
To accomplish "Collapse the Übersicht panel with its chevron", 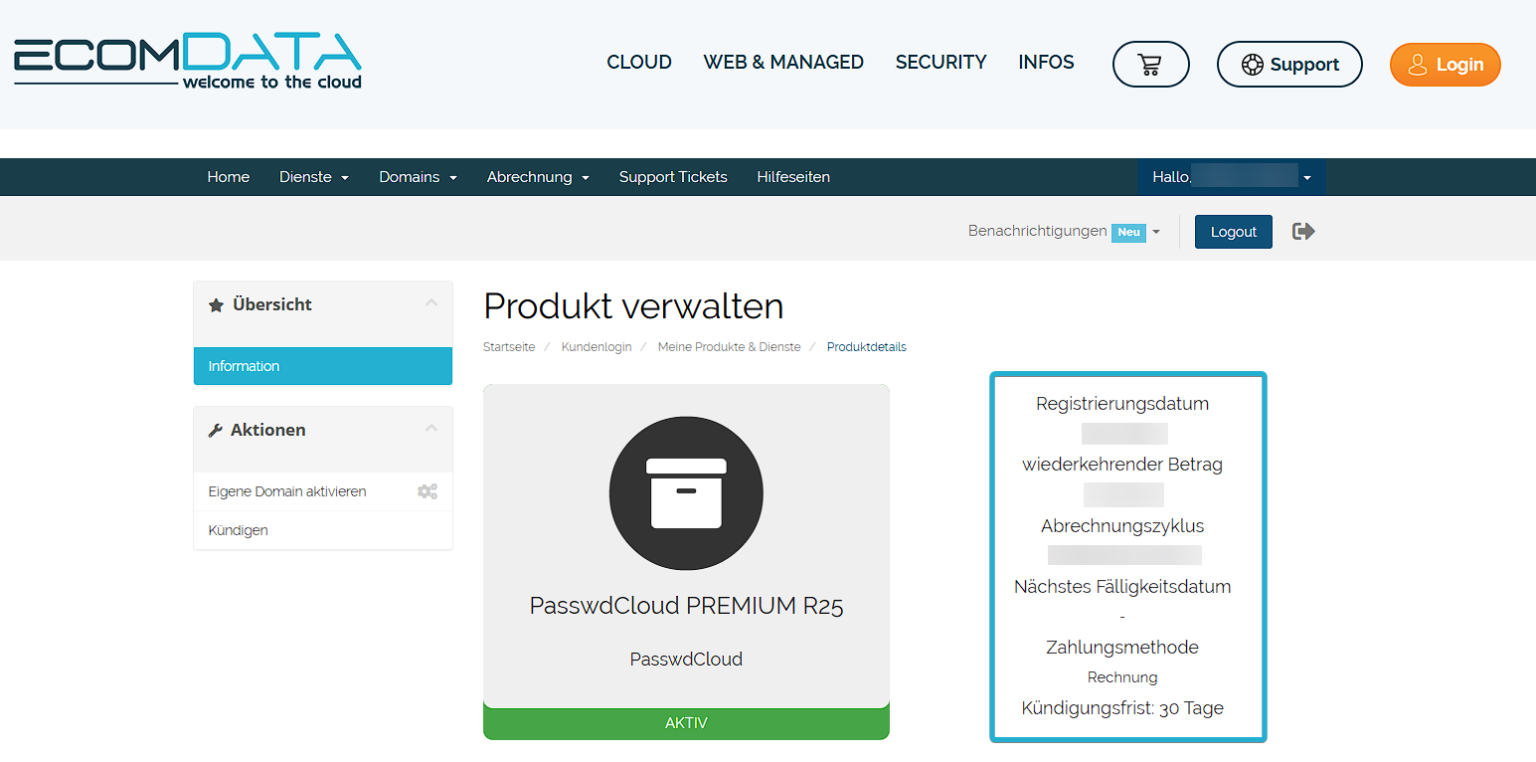I will [x=432, y=301].
